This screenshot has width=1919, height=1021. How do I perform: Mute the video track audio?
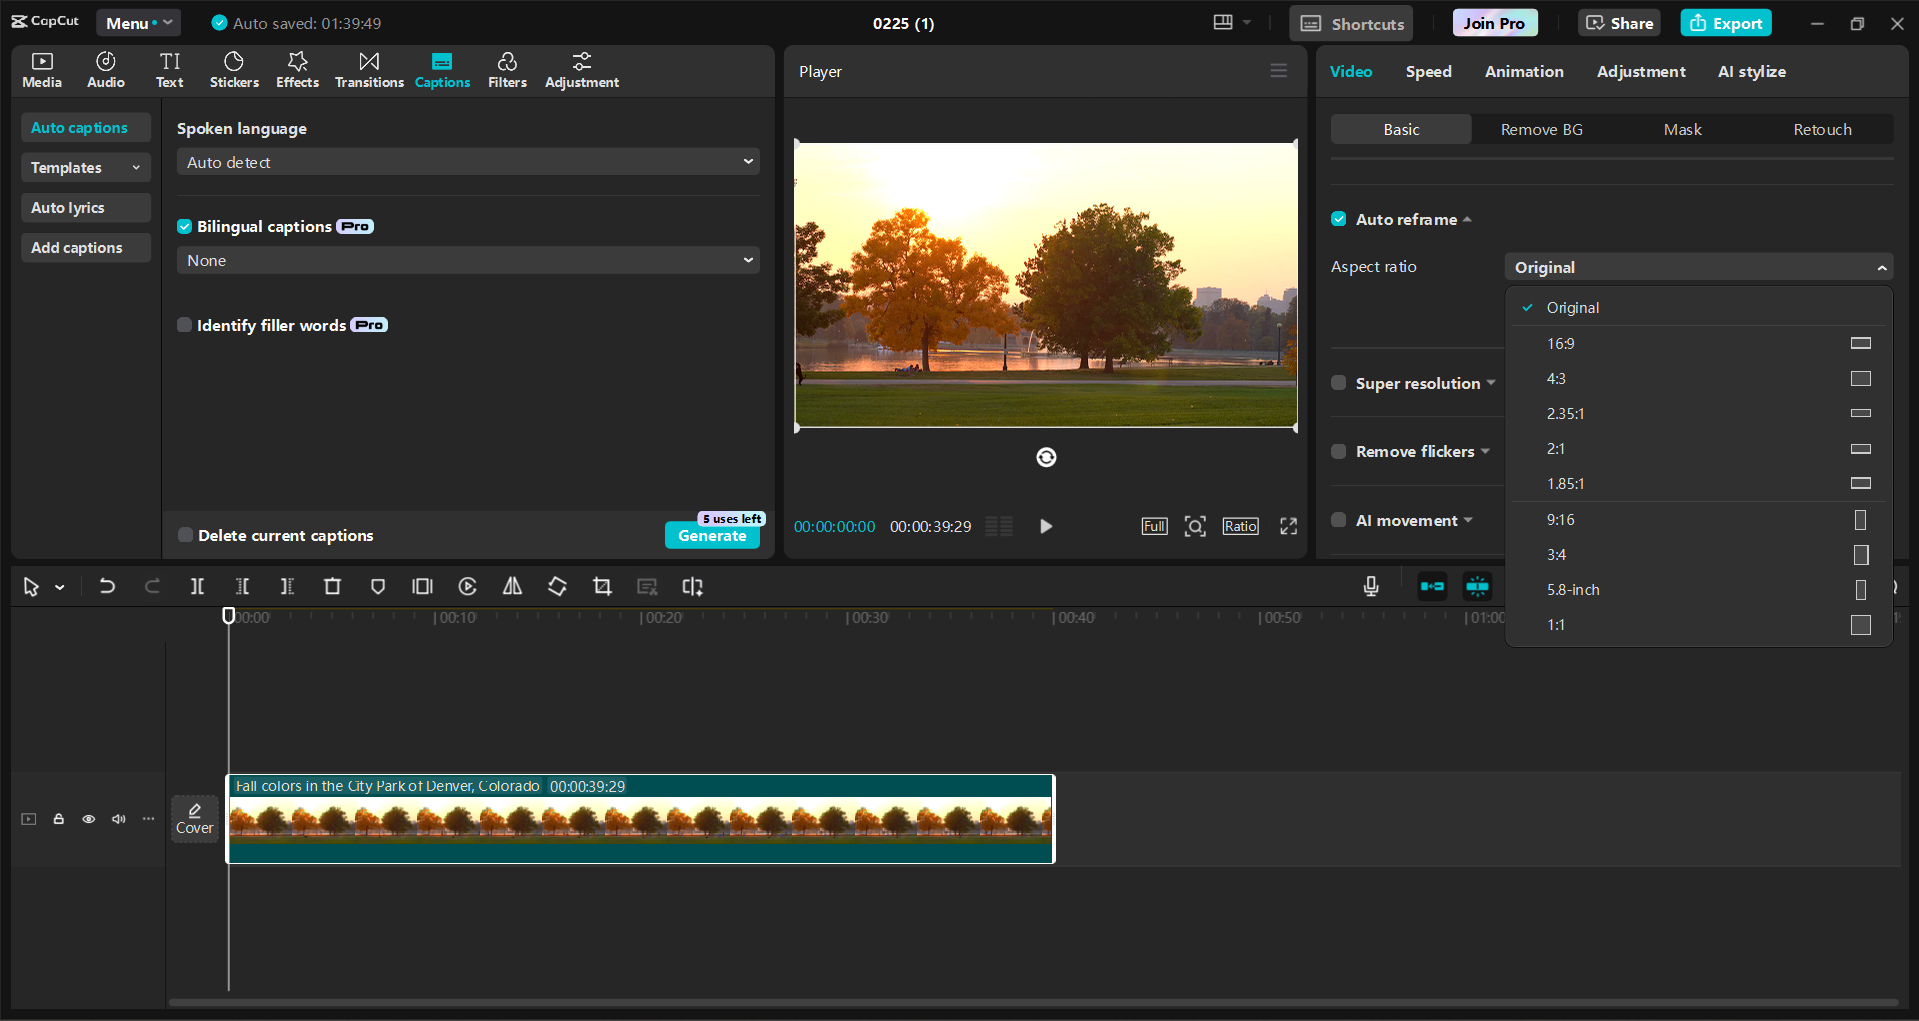click(x=118, y=818)
